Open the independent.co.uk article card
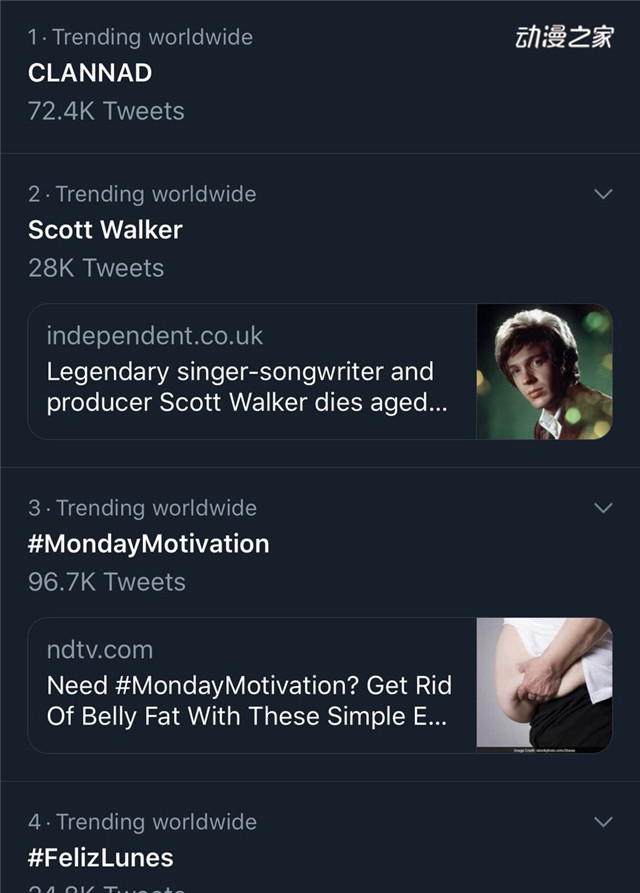Screen dimensions: 640x893 [x=320, y=371]
